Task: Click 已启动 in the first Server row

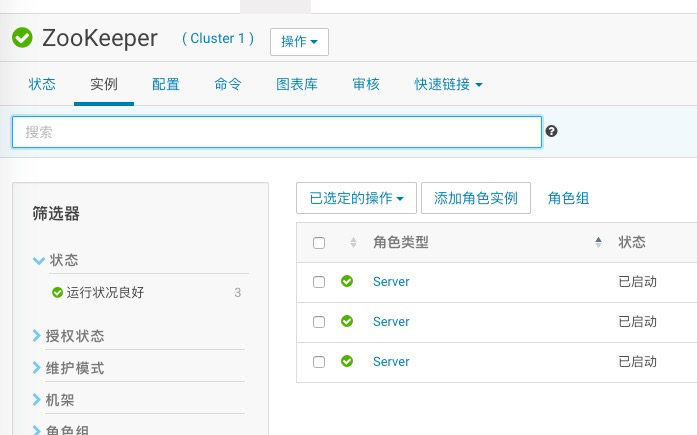Action: tap(637, 282)
